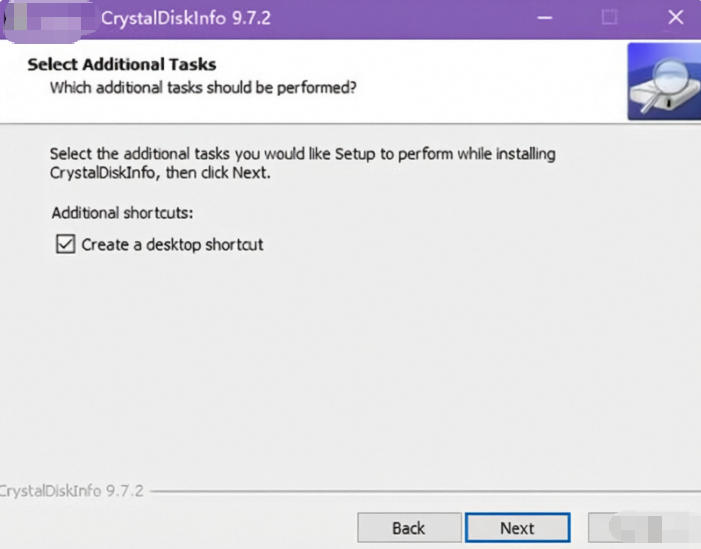Click the blurred app icon in title bar
The height and width of the screenshot is (549, 701).
[47, 20]
